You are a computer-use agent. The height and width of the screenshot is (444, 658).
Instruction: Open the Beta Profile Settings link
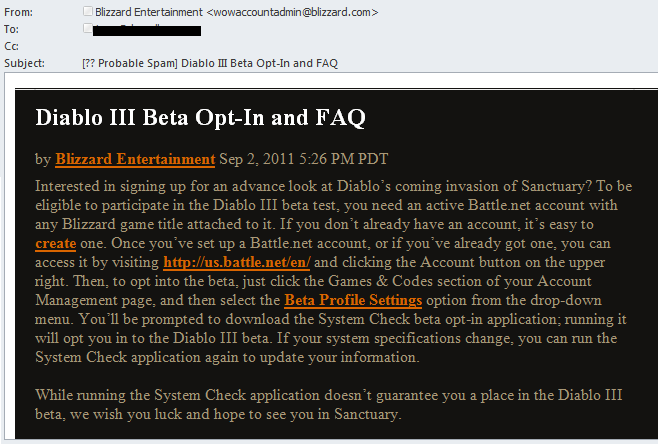point(353,300)
